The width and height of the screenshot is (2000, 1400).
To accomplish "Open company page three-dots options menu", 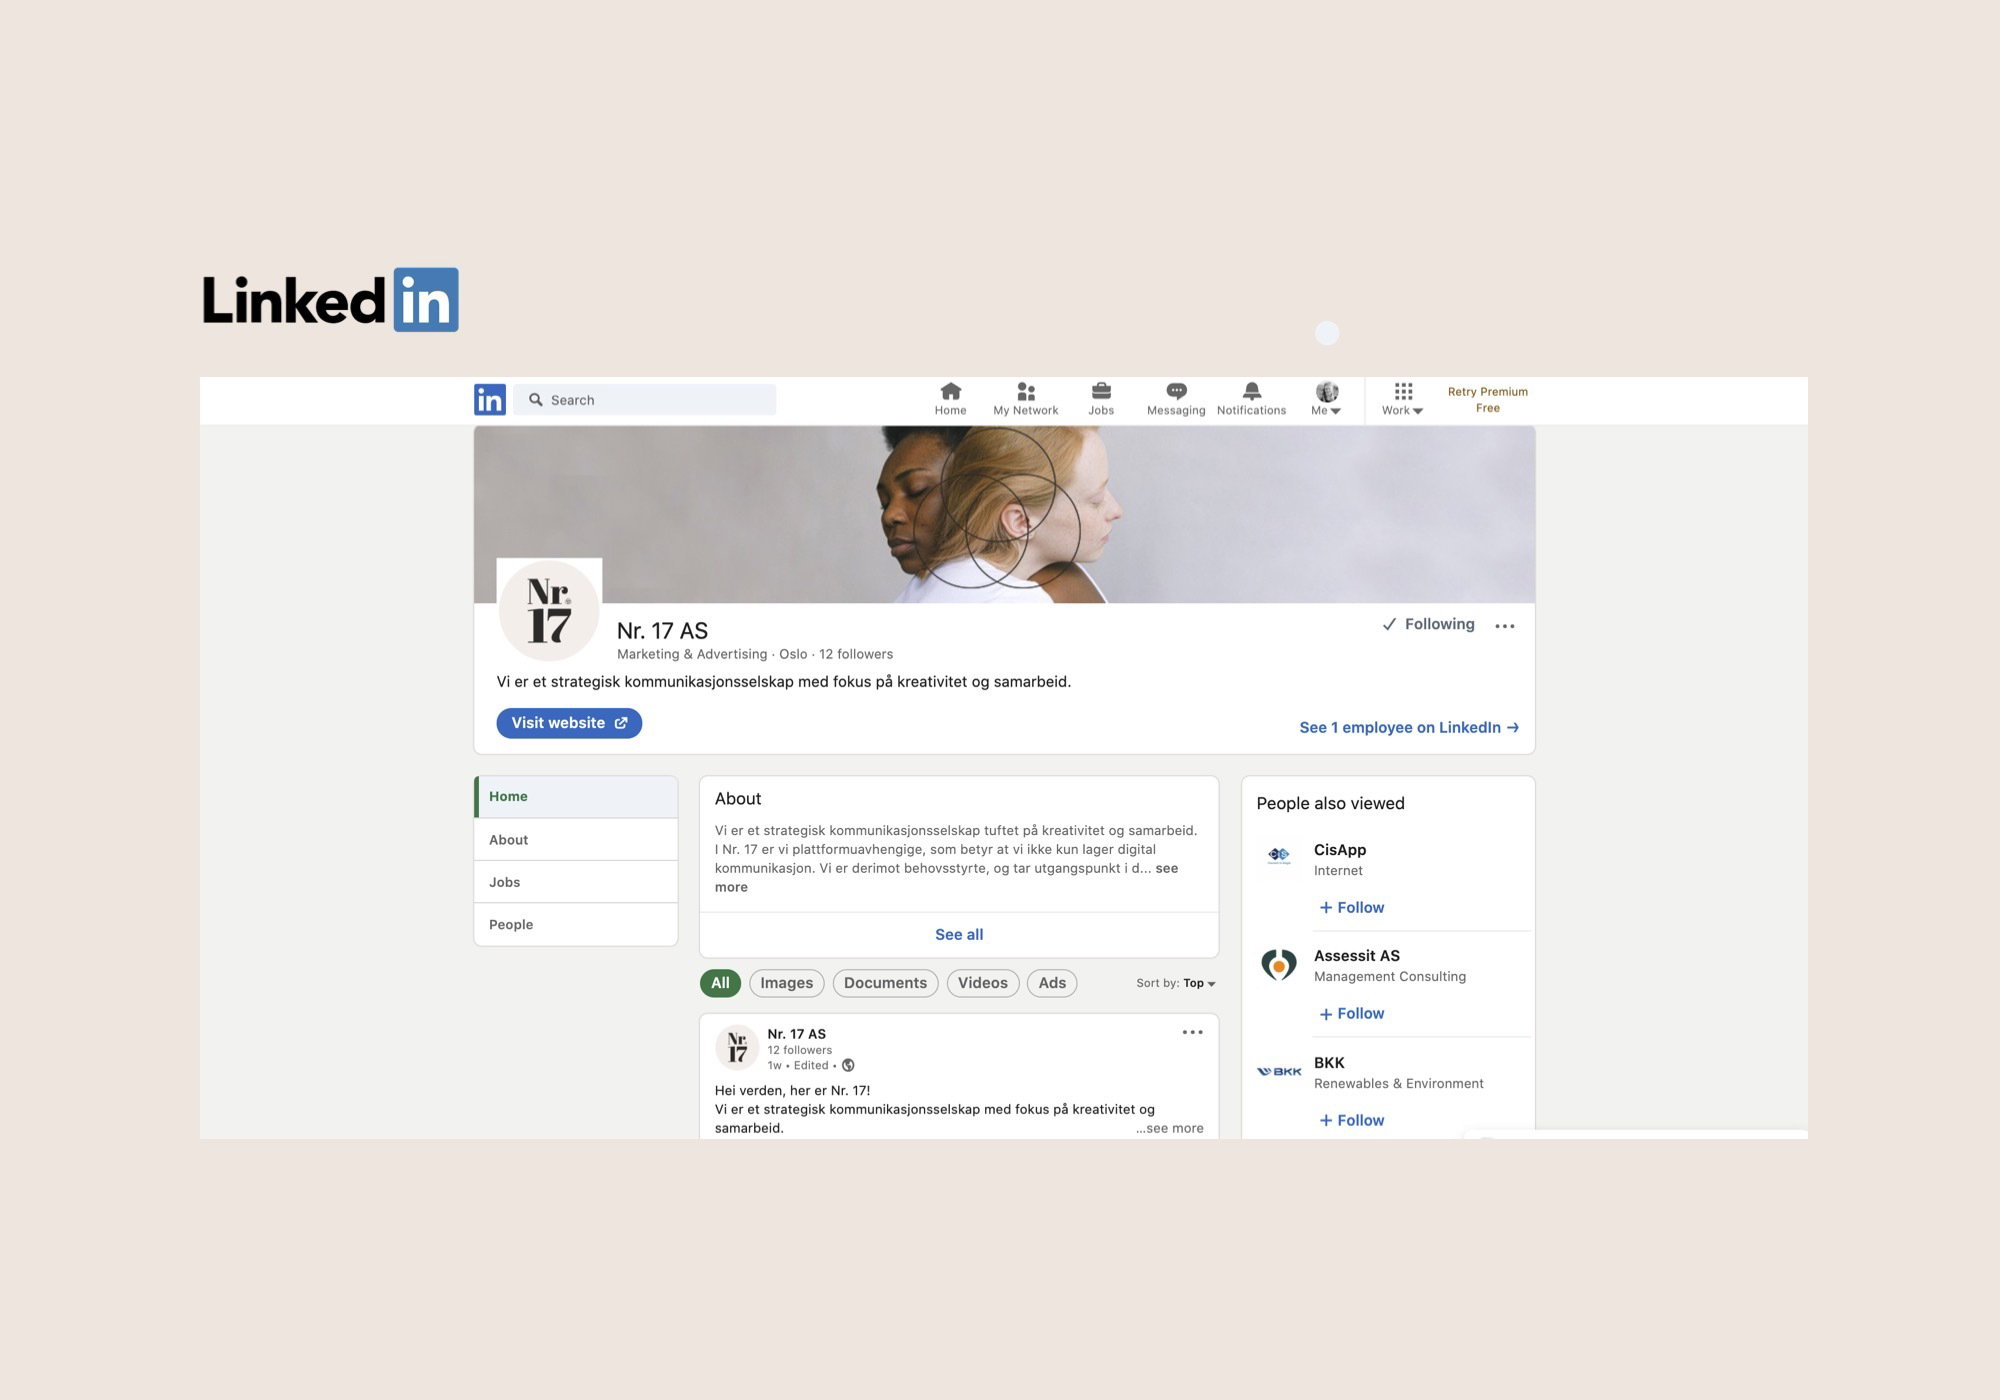I will pyautogui.click(x=1505, y=626).
